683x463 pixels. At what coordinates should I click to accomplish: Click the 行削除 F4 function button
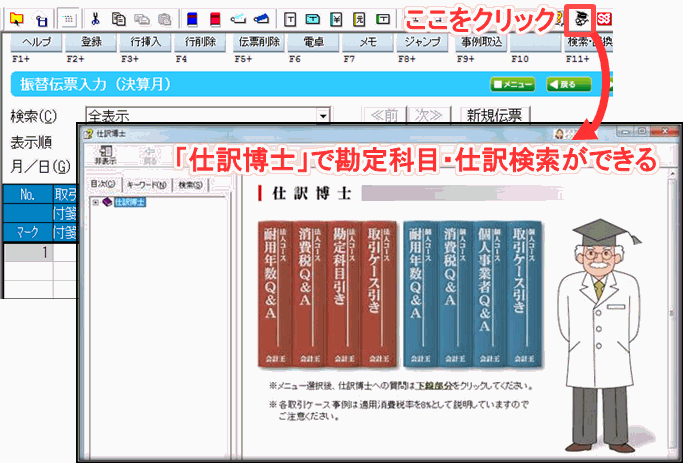(x=200, y=42)
